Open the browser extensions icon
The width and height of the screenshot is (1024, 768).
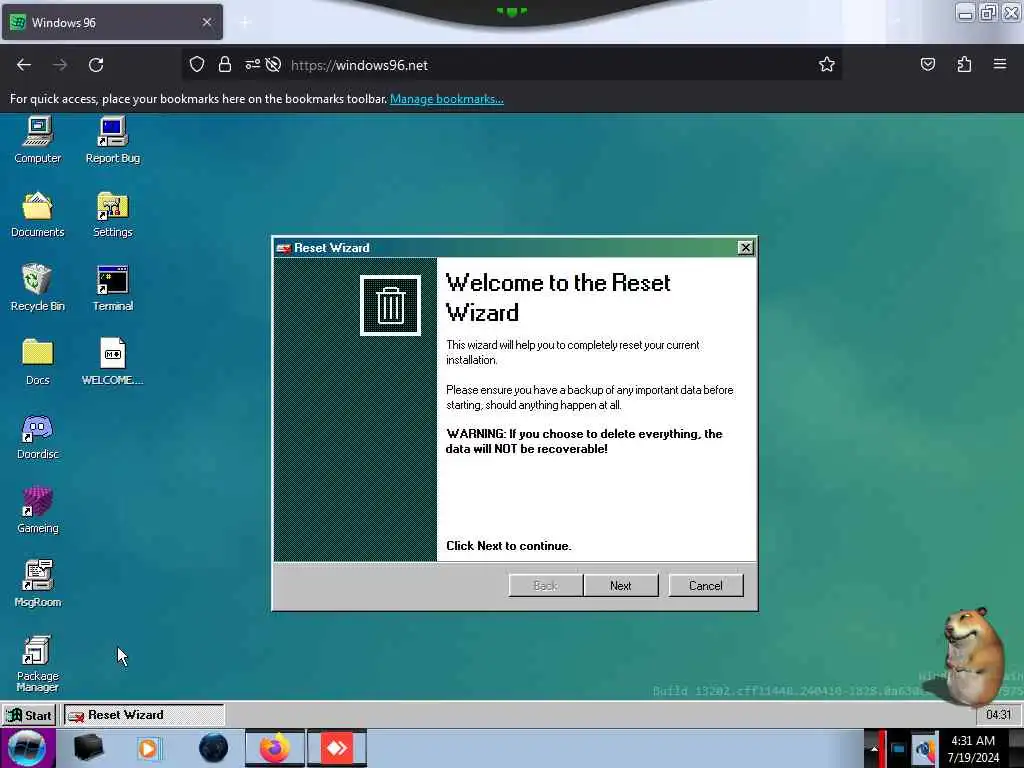964,65
